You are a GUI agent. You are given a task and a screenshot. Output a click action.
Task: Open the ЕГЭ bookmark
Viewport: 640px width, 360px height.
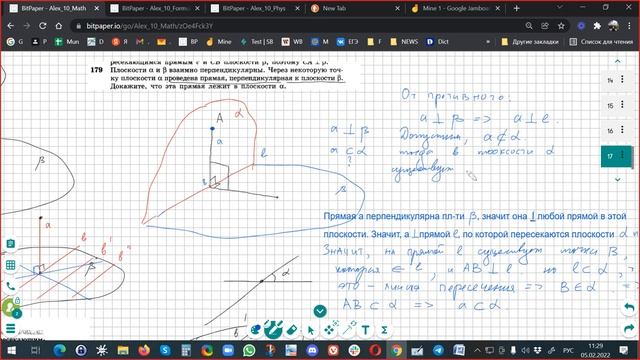347,42
